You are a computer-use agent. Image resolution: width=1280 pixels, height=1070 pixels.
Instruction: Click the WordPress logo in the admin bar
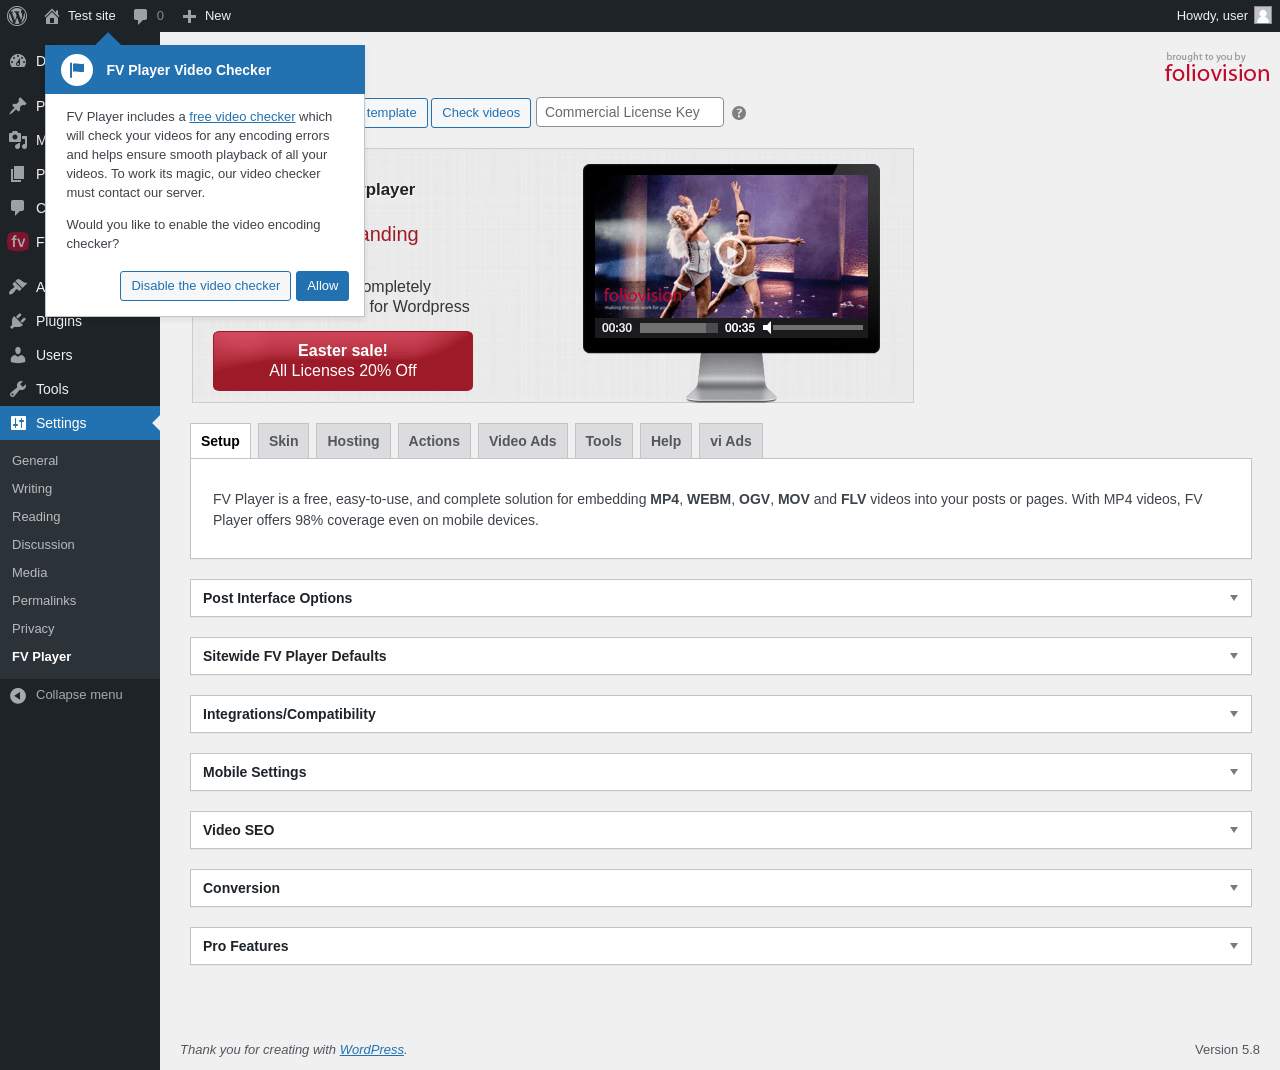pyautogui.click(x=17, y=16)
